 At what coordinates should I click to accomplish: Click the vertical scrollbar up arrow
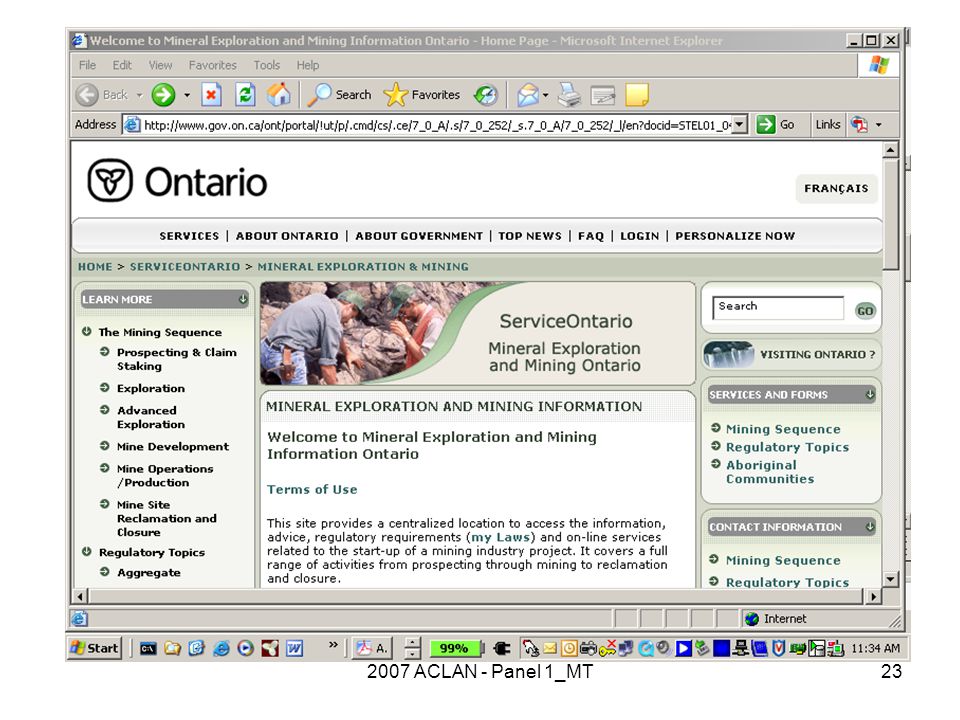click(x=891, y=149)
